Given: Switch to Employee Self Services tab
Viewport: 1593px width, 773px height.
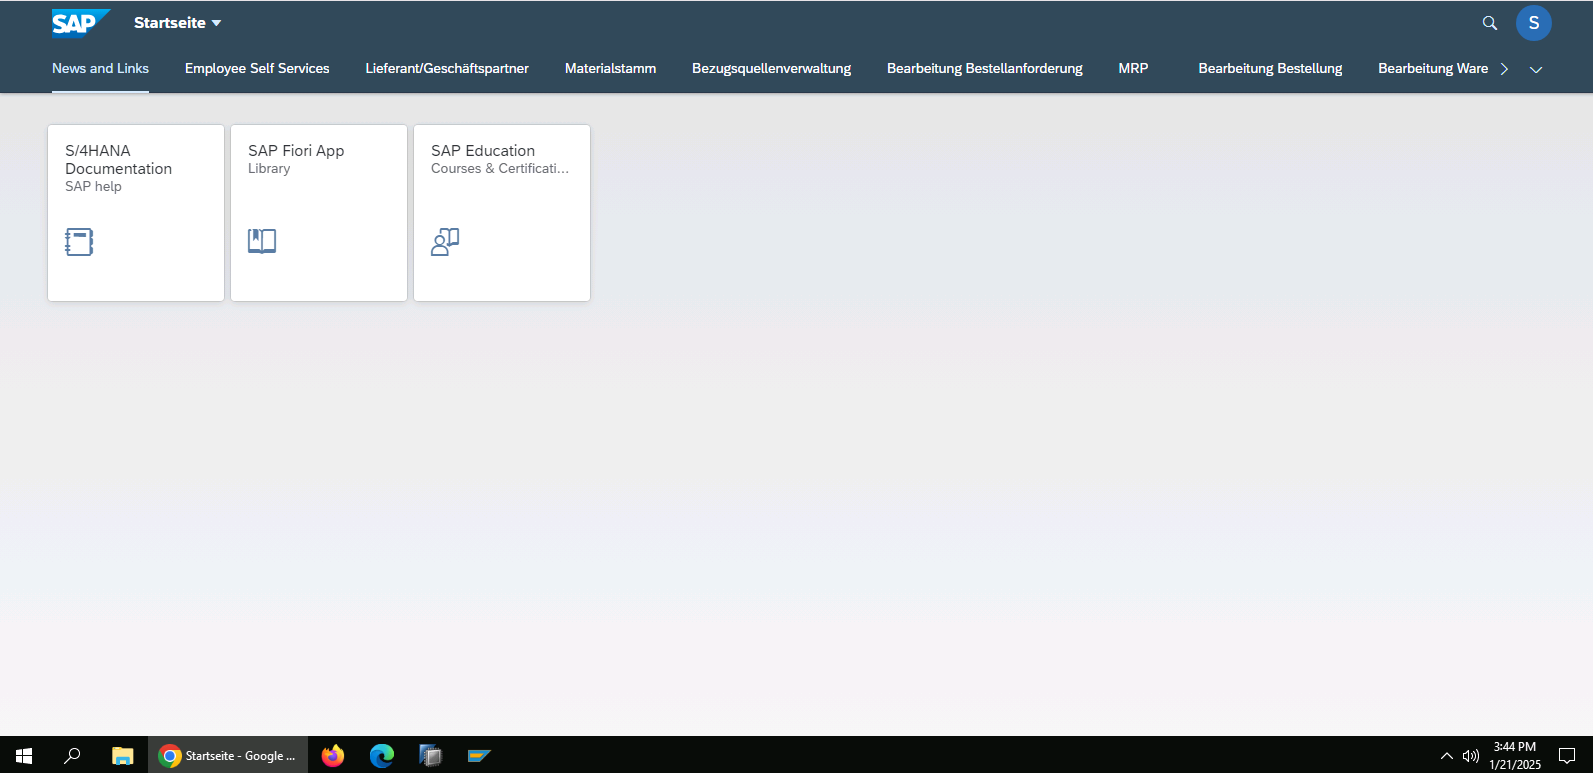Looking at the screenshot, I should click(x=257, y=69).
